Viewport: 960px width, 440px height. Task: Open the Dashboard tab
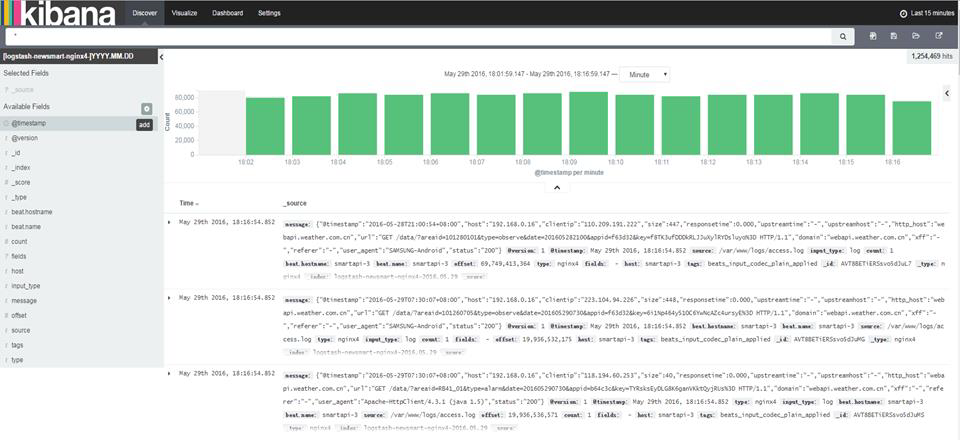pyautogui.click(x=227, y=13)
